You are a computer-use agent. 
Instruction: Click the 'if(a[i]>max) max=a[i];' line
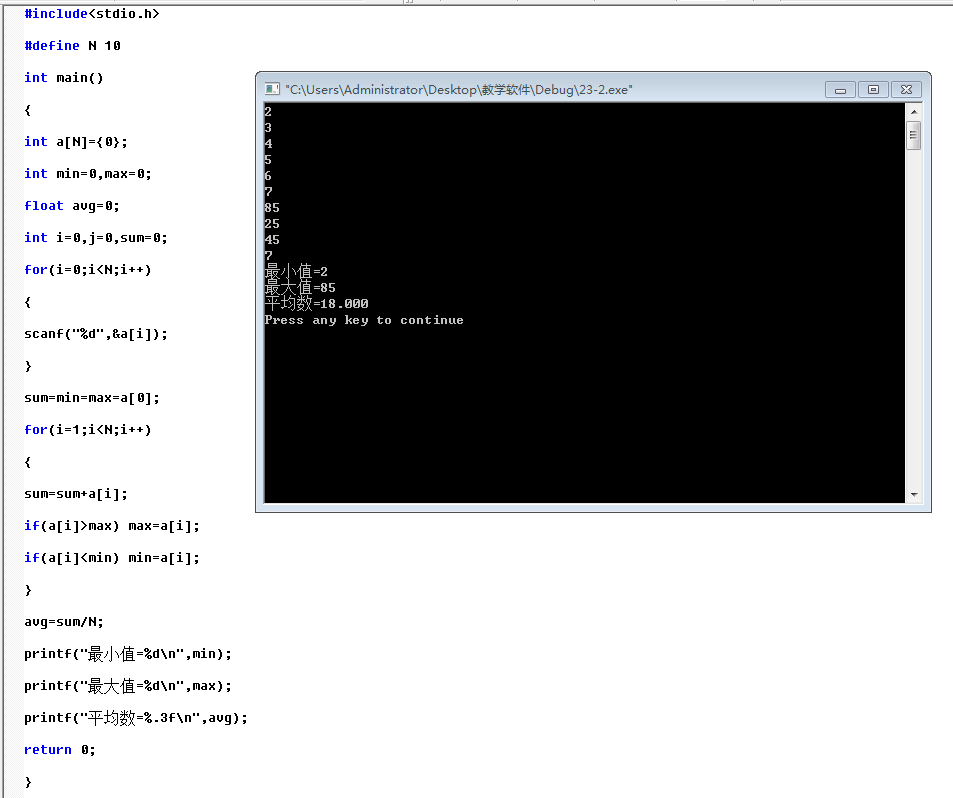tap(112, 526)
